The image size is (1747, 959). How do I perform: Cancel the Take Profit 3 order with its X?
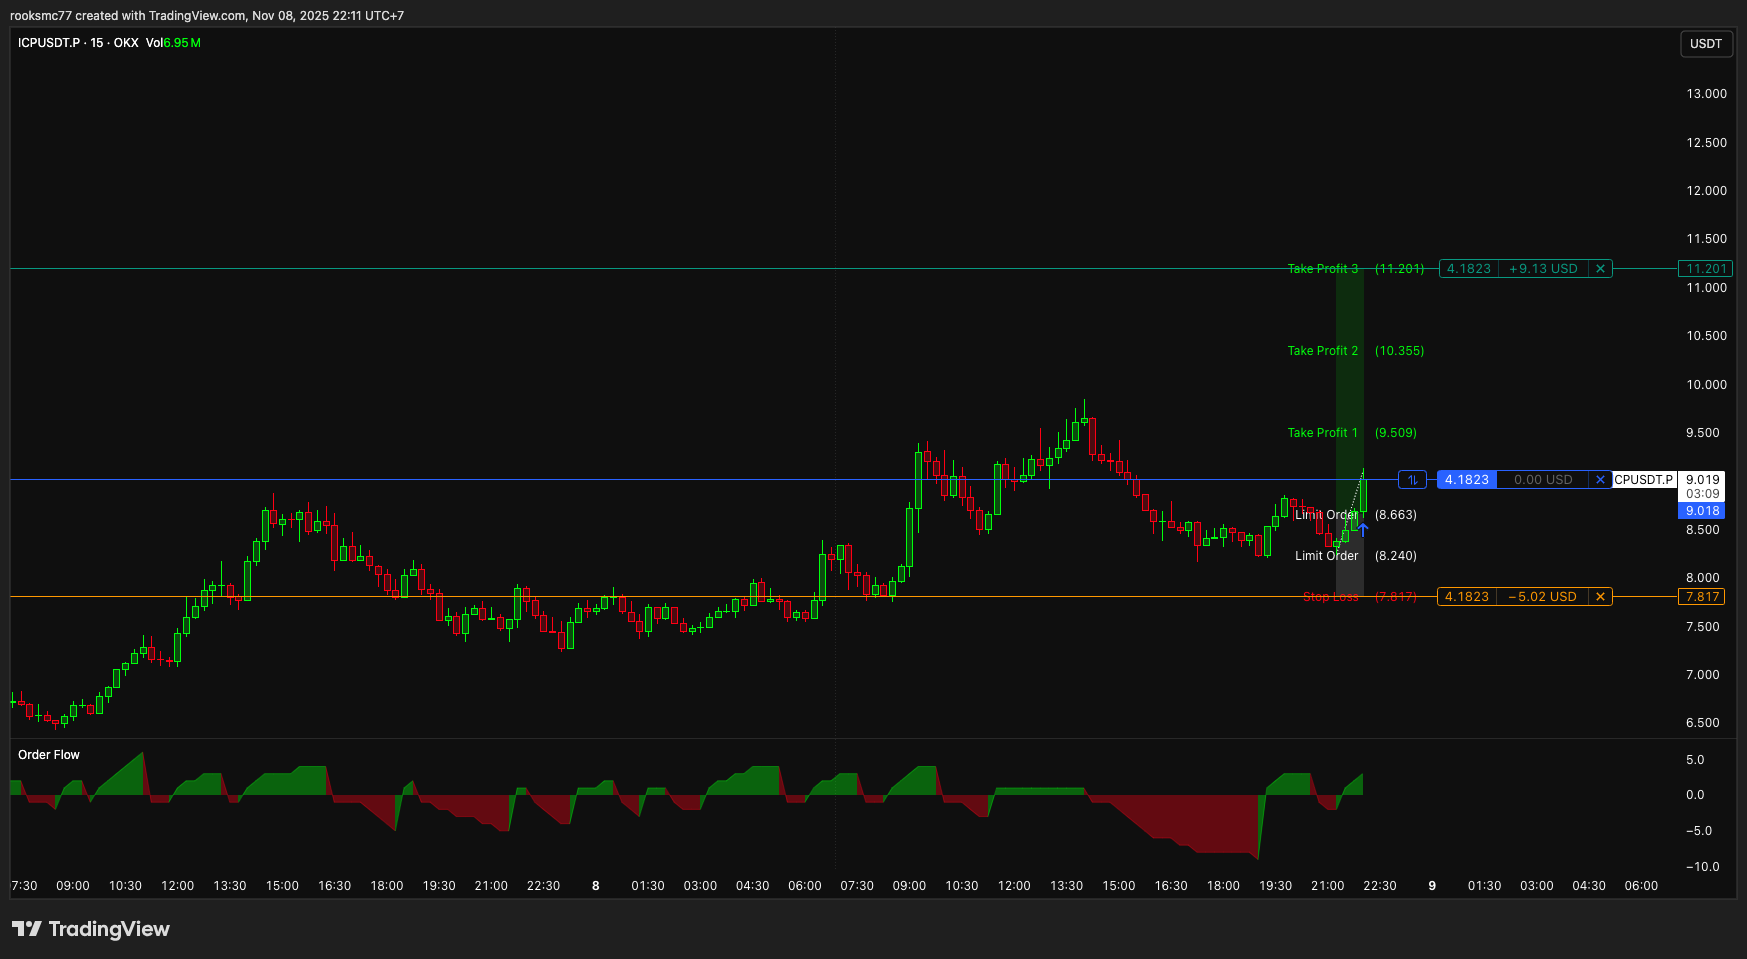[1600, 269]
